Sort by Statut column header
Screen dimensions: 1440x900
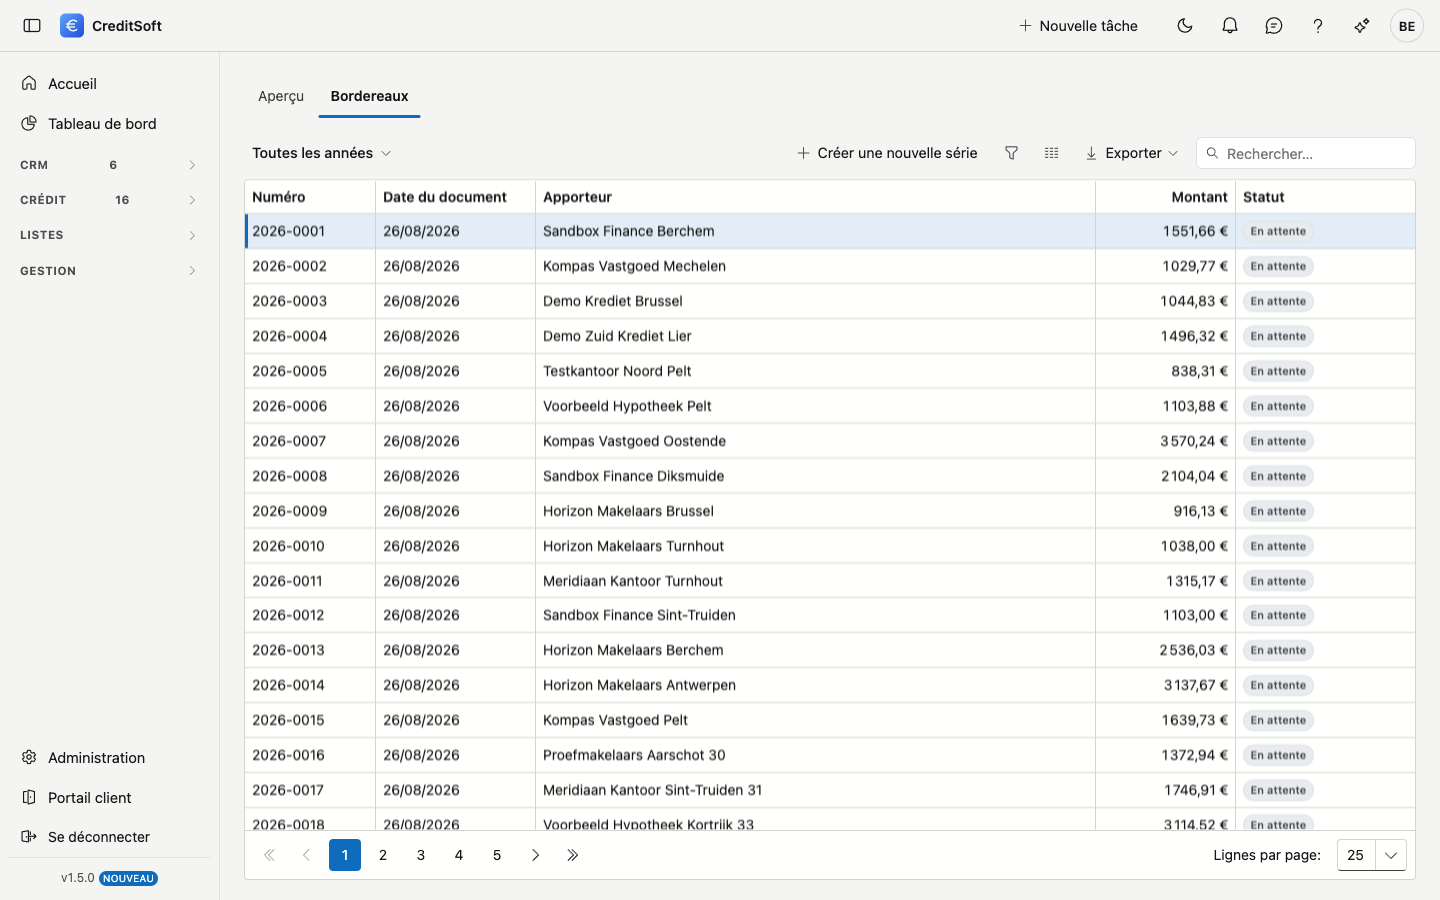1325,197
